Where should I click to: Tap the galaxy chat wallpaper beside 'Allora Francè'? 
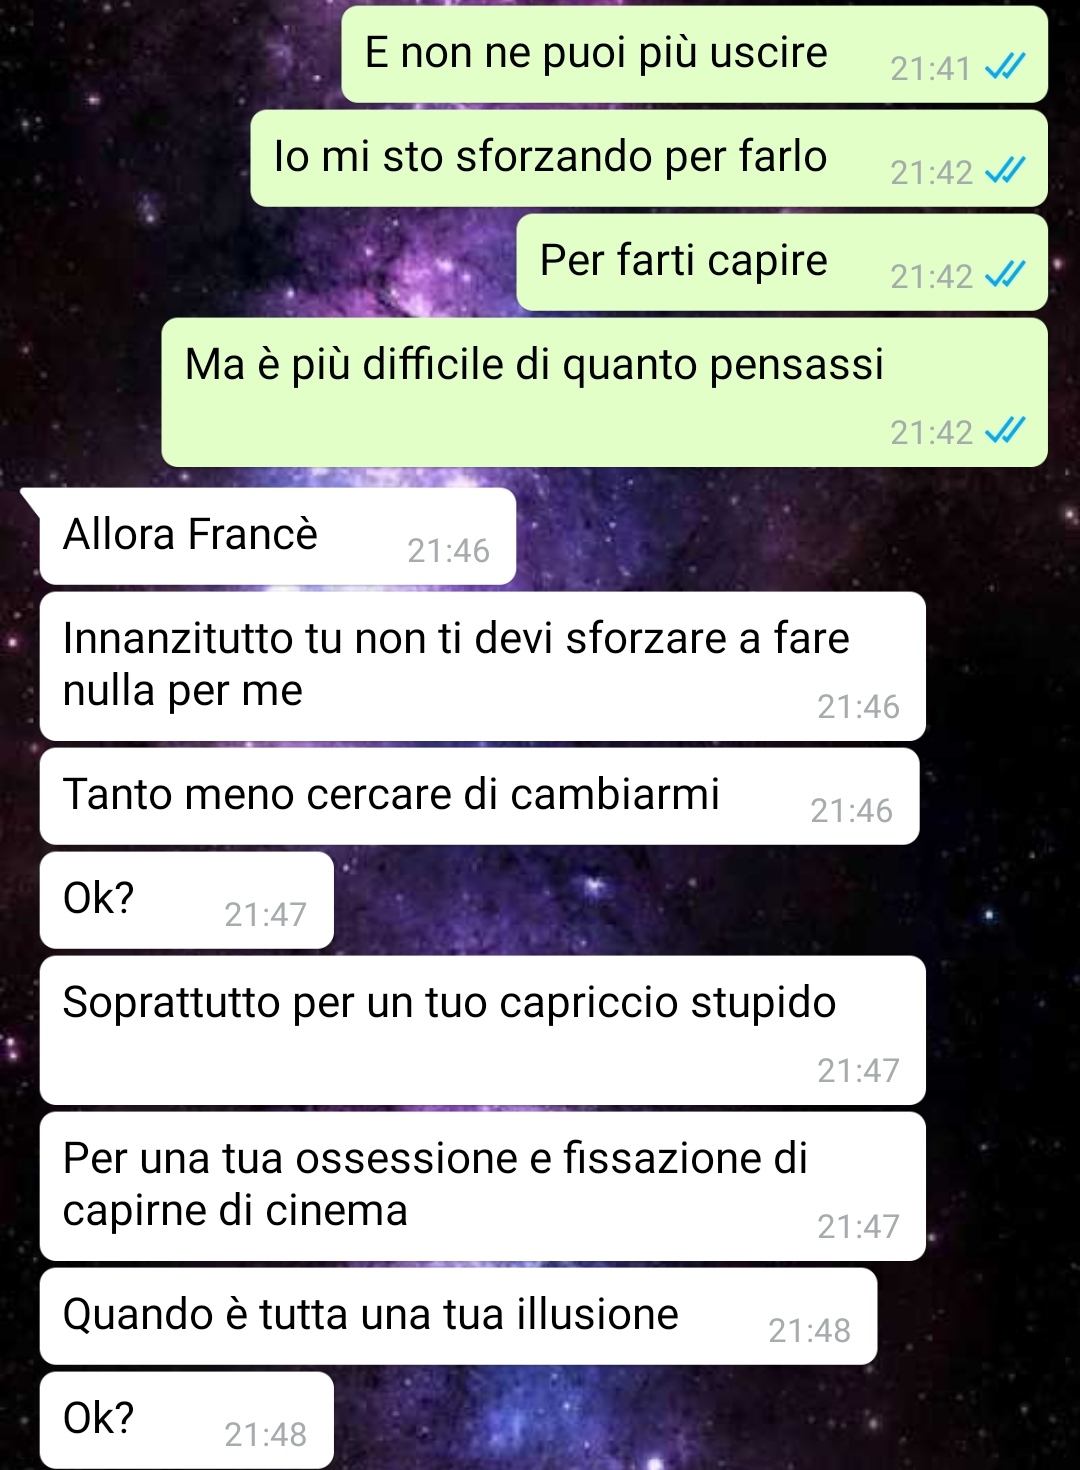pos(790,536)
